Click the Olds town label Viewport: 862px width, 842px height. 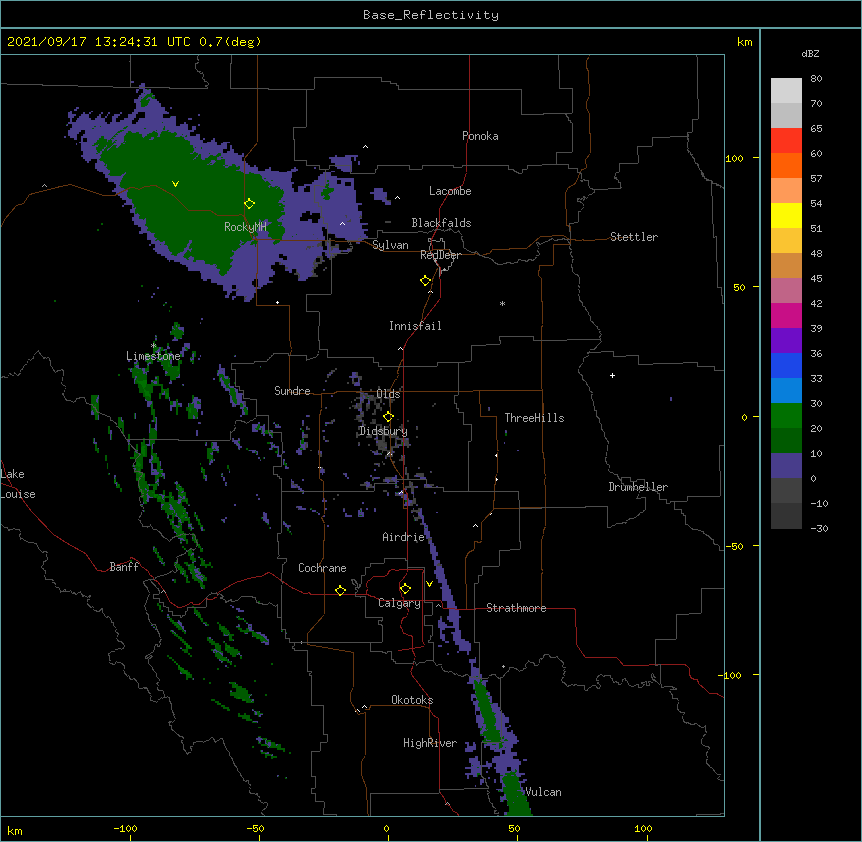pyautogui.click(x=388, y=394)
